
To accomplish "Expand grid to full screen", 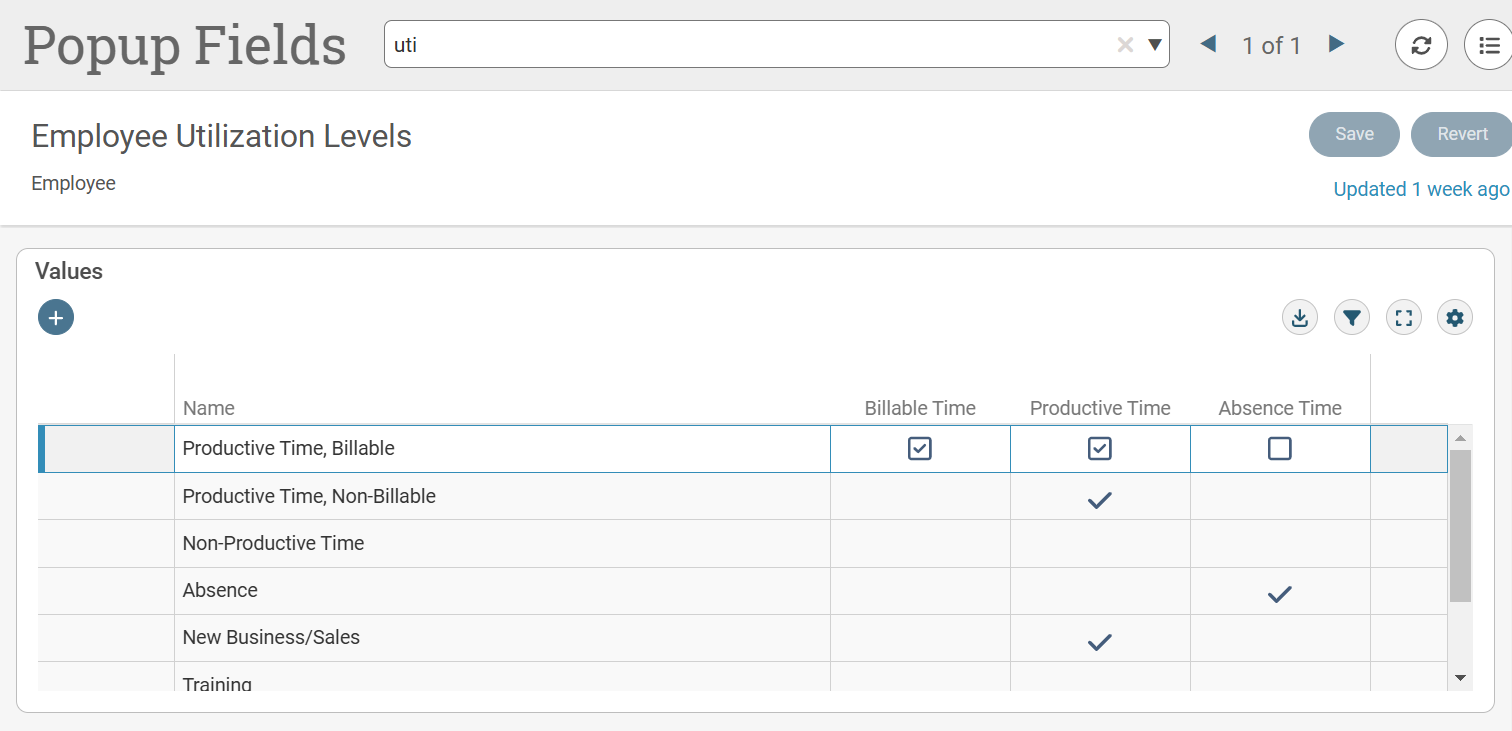I will tap(1403, 318).
